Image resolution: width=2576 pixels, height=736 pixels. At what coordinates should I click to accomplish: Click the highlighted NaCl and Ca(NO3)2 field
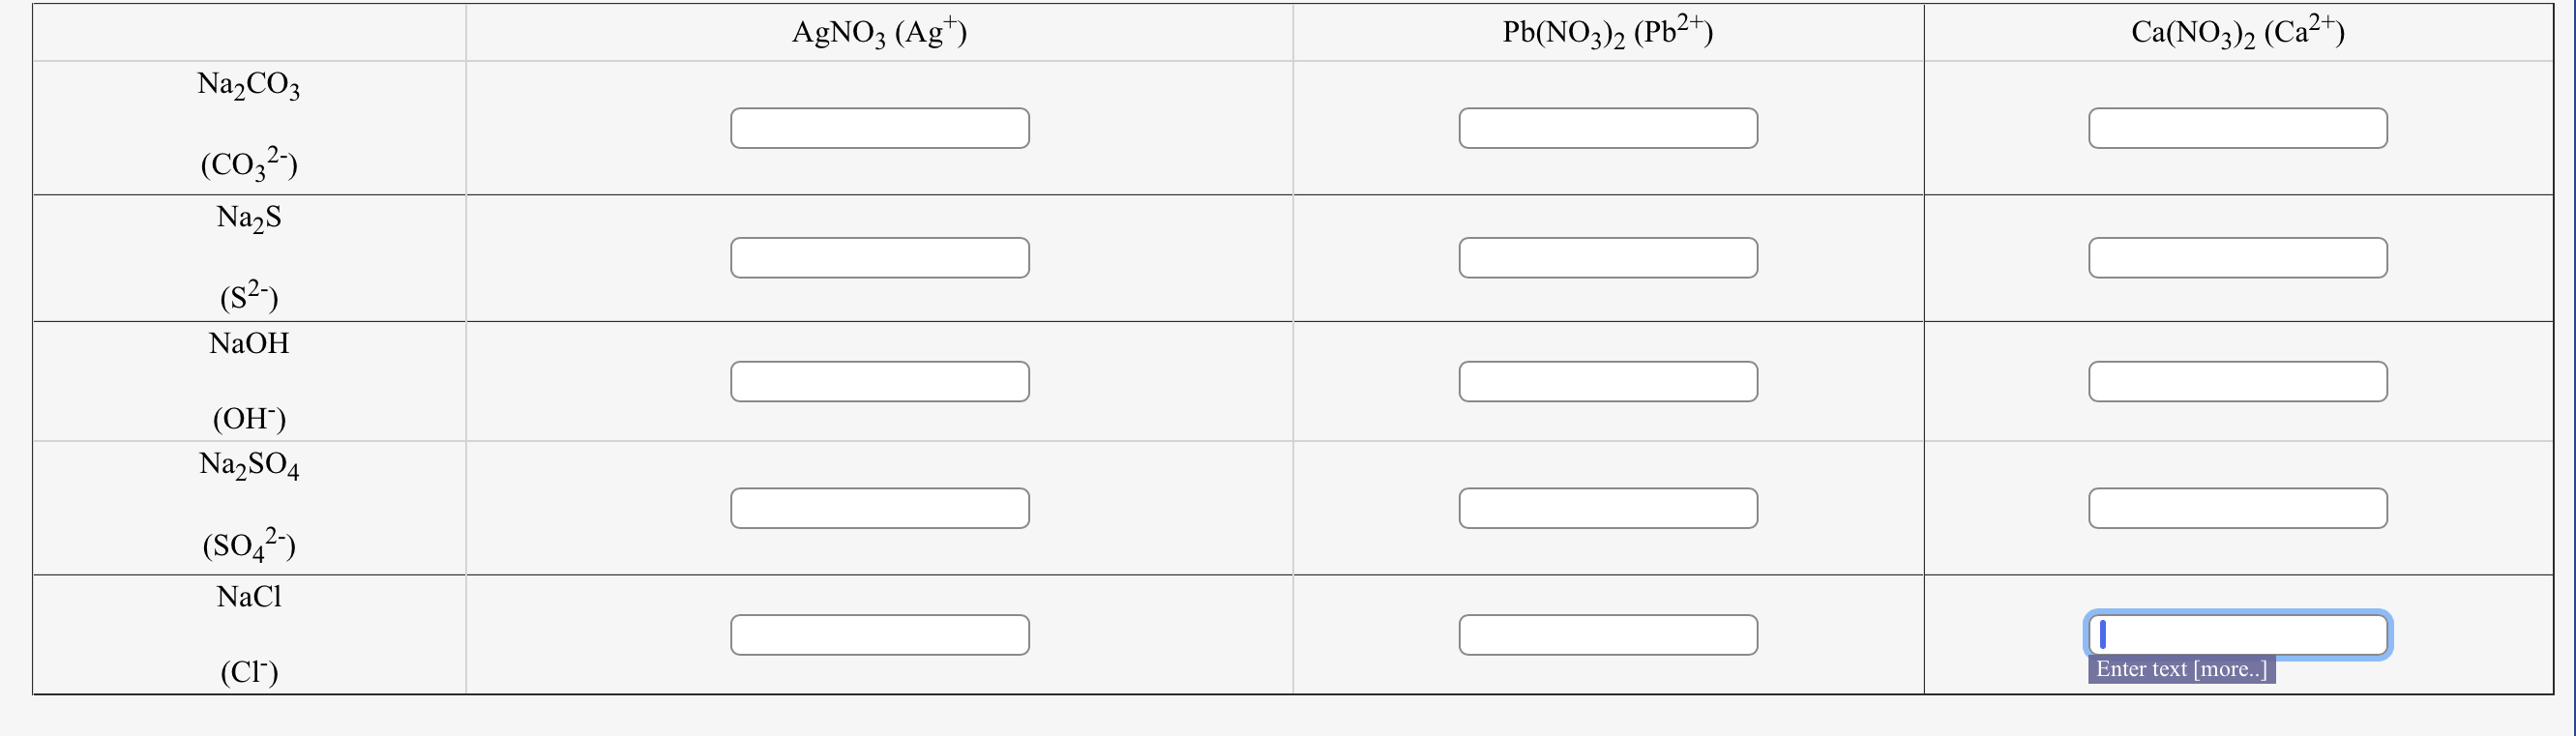[x=2237, y=633]
